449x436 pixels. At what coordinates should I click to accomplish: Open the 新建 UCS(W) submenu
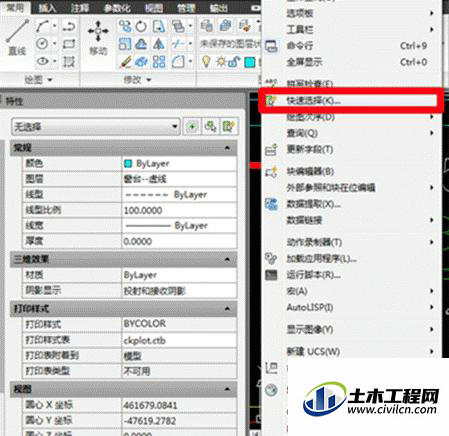[x=352, y=351]
